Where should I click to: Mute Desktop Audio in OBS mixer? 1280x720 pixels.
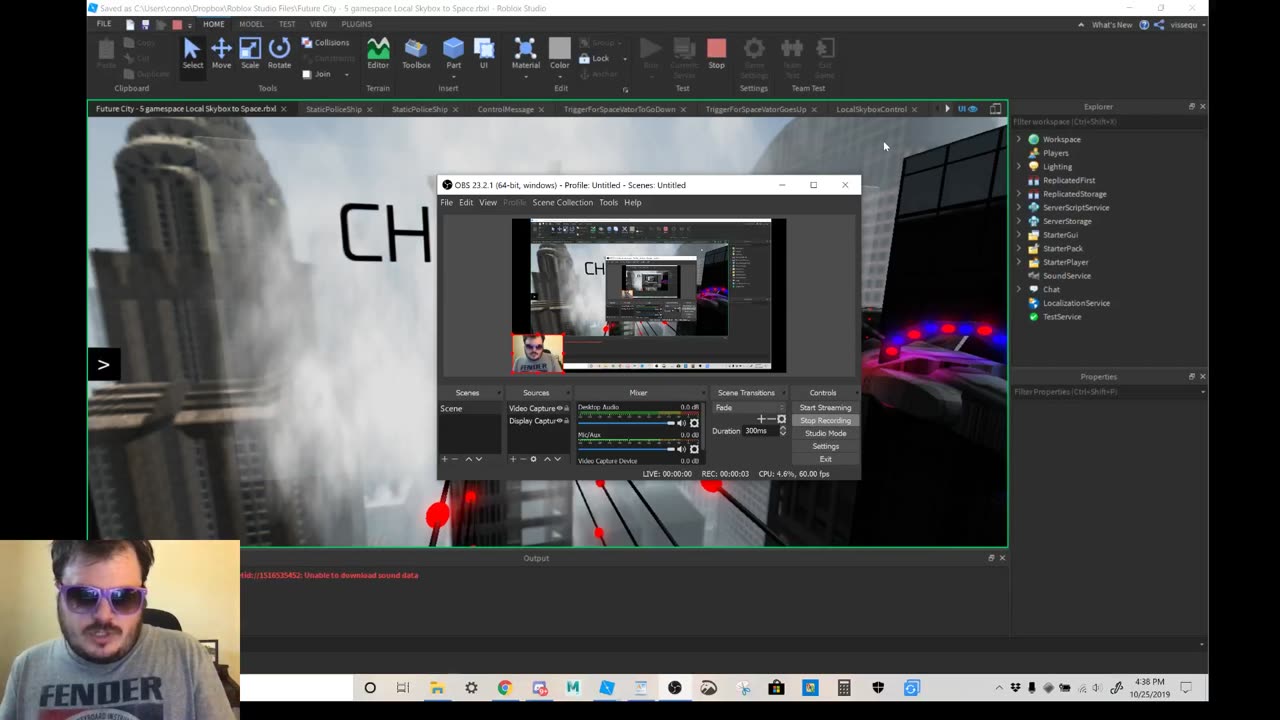pos(682,423)
